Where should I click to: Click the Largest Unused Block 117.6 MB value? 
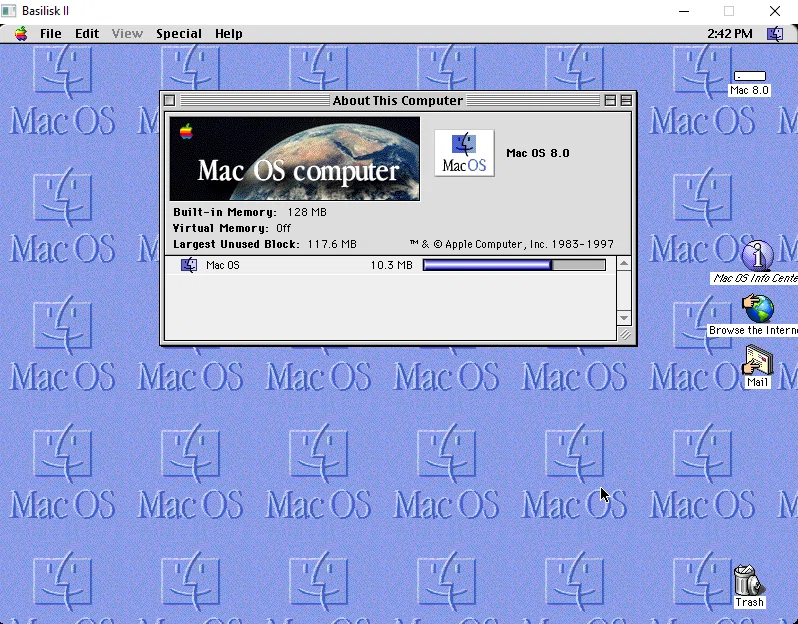(x=332, y=244)
